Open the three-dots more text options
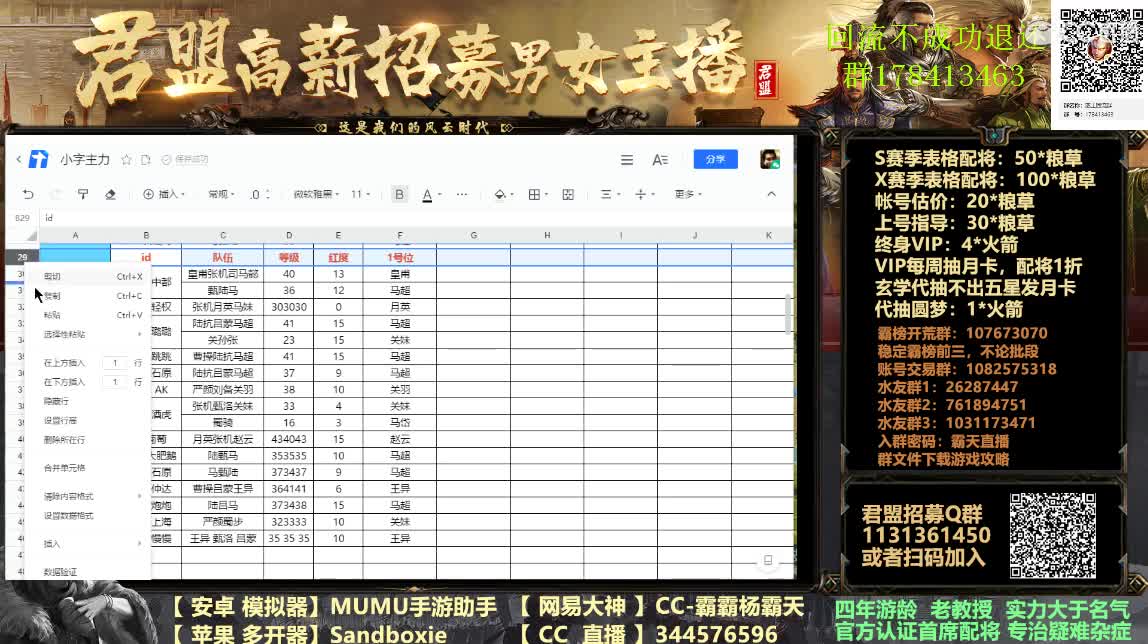This screenshot has height=644, width=1148. coord(461,194)
